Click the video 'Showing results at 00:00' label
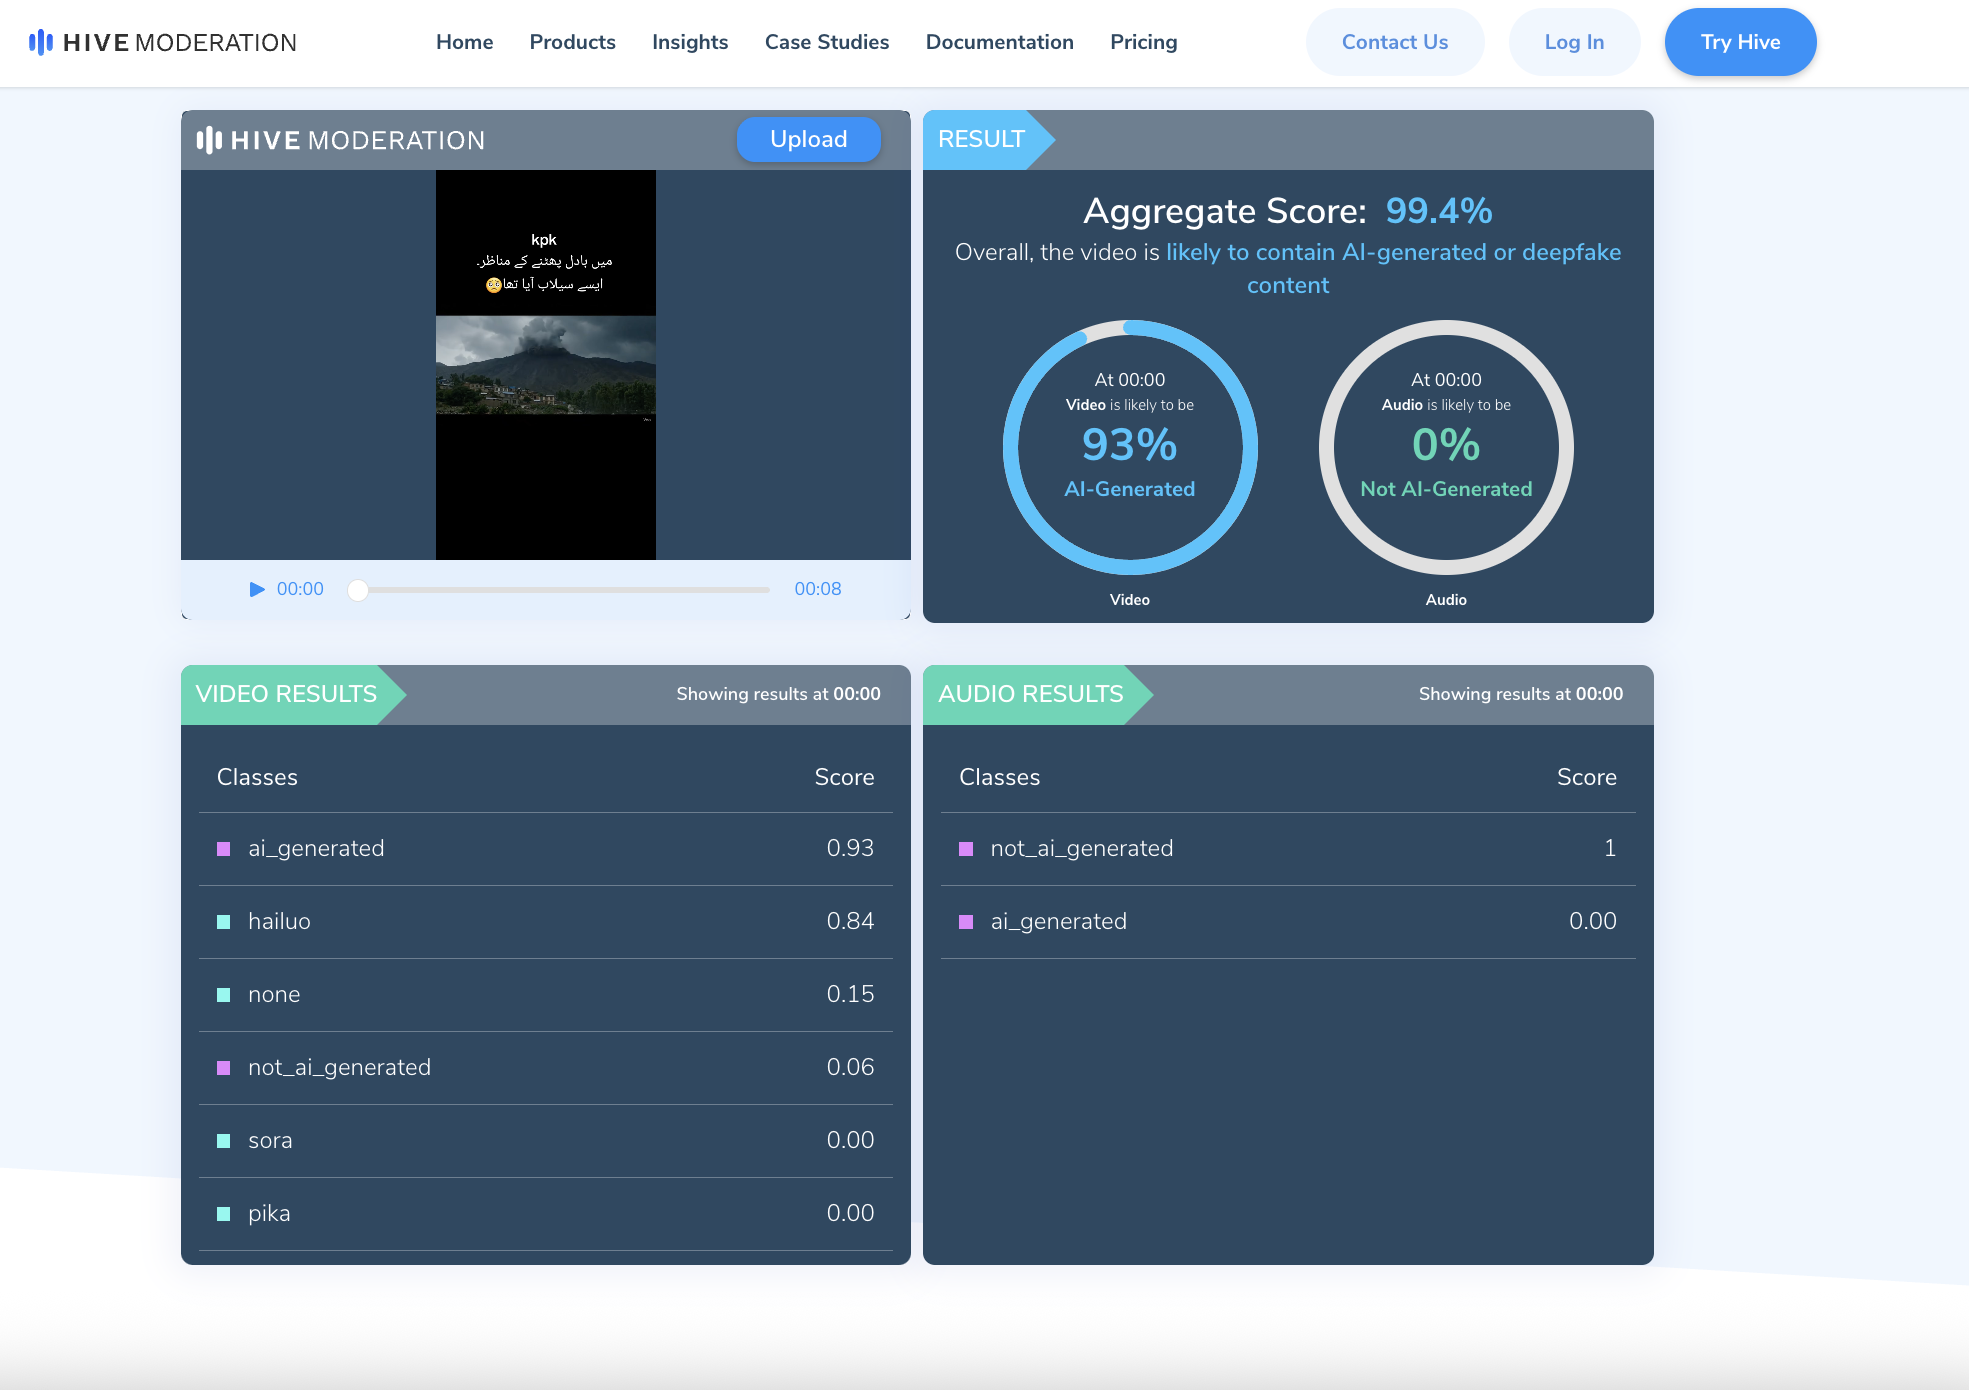Screen dimensions: 1969x1390 click(778, 694)
